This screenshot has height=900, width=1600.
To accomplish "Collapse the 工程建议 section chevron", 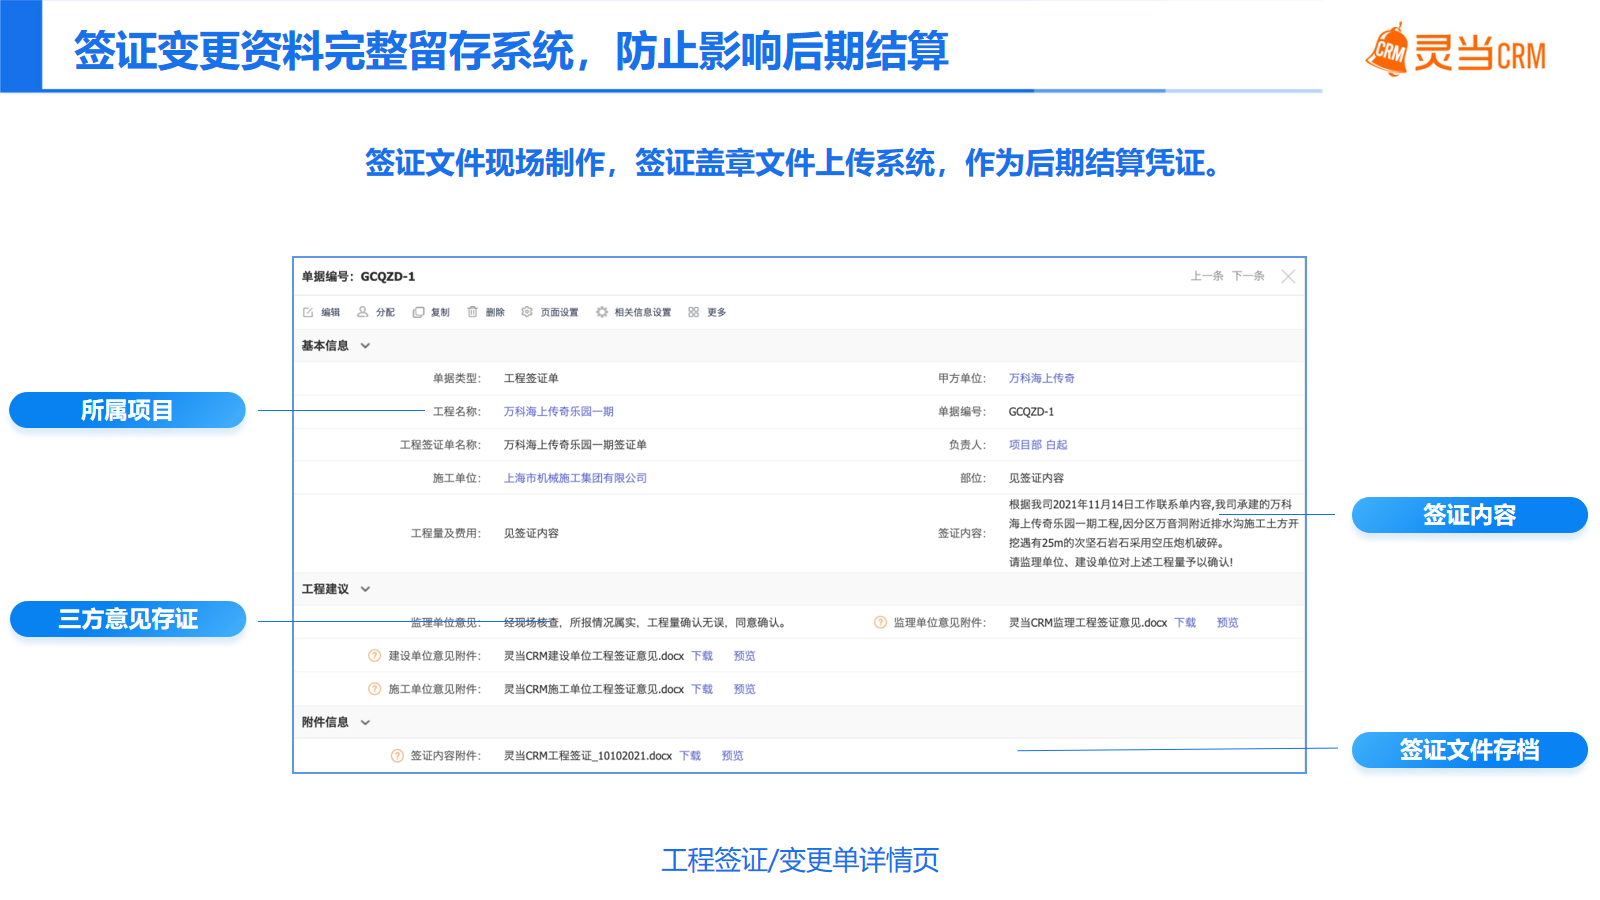I will 365,589.
